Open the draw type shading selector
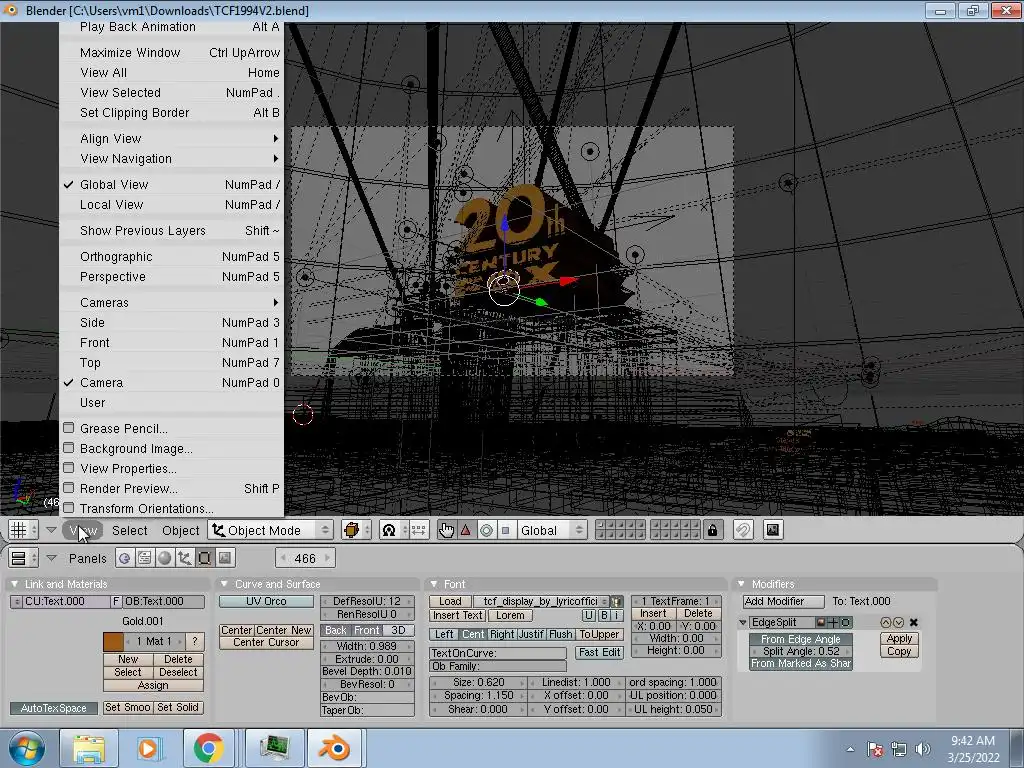1024x768 pixels. click(356, 530)
